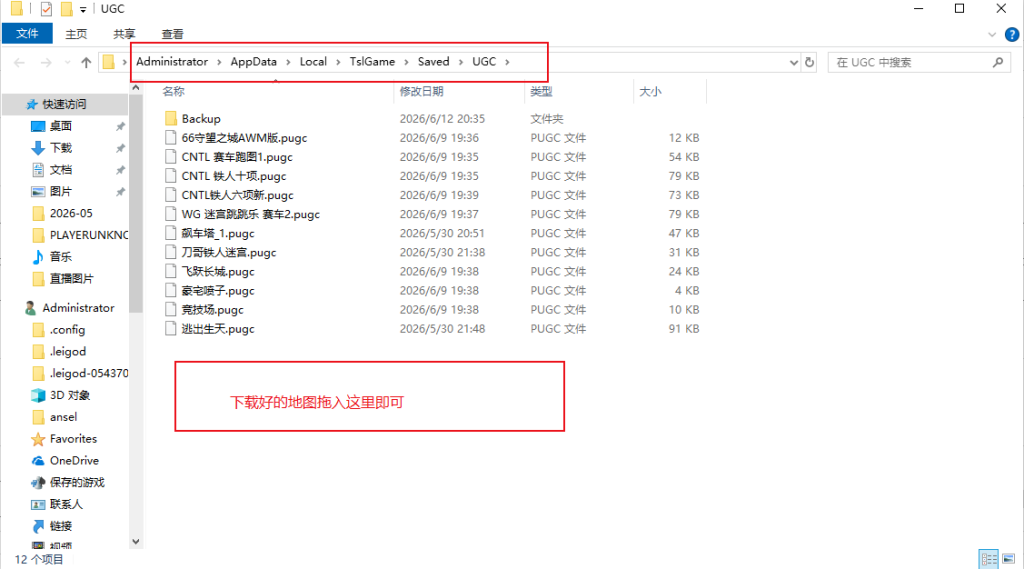Go up one folder level
The width and height of the screenshot is (1024, 569).
86,63
